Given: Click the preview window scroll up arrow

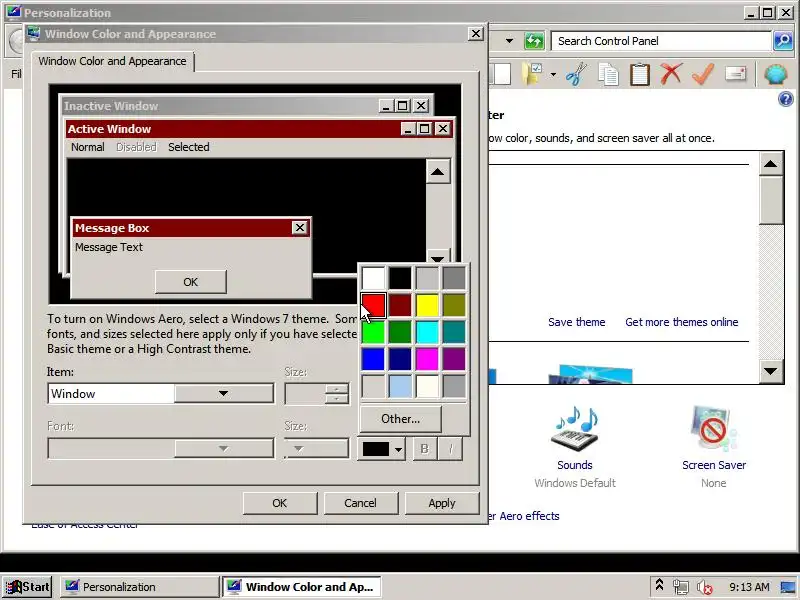Looking at the screenshot, I should (437, 172).
